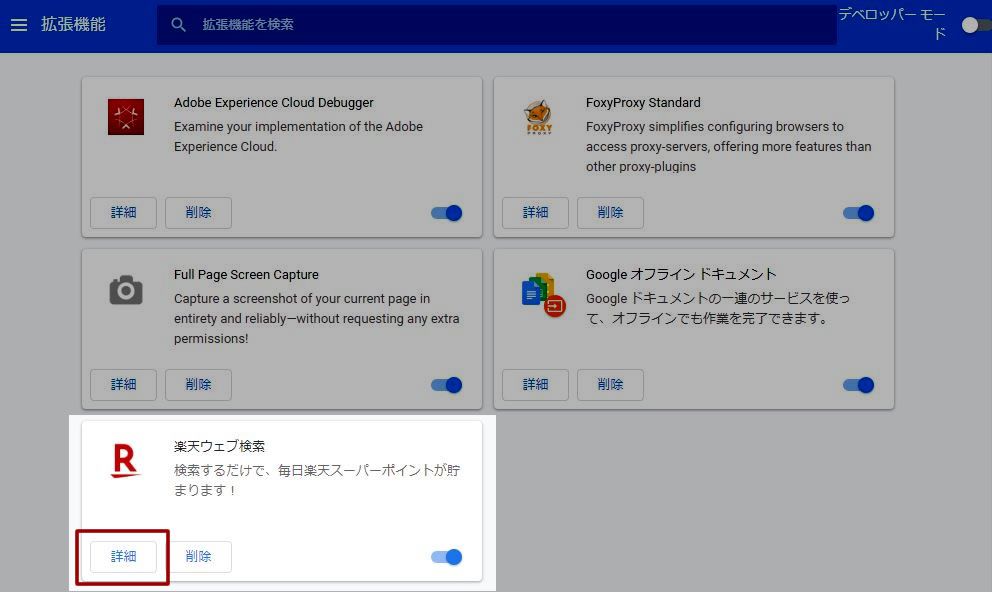
Task: Click the Adobe Experience Cloud Debugger title
Action: point(274,102)
